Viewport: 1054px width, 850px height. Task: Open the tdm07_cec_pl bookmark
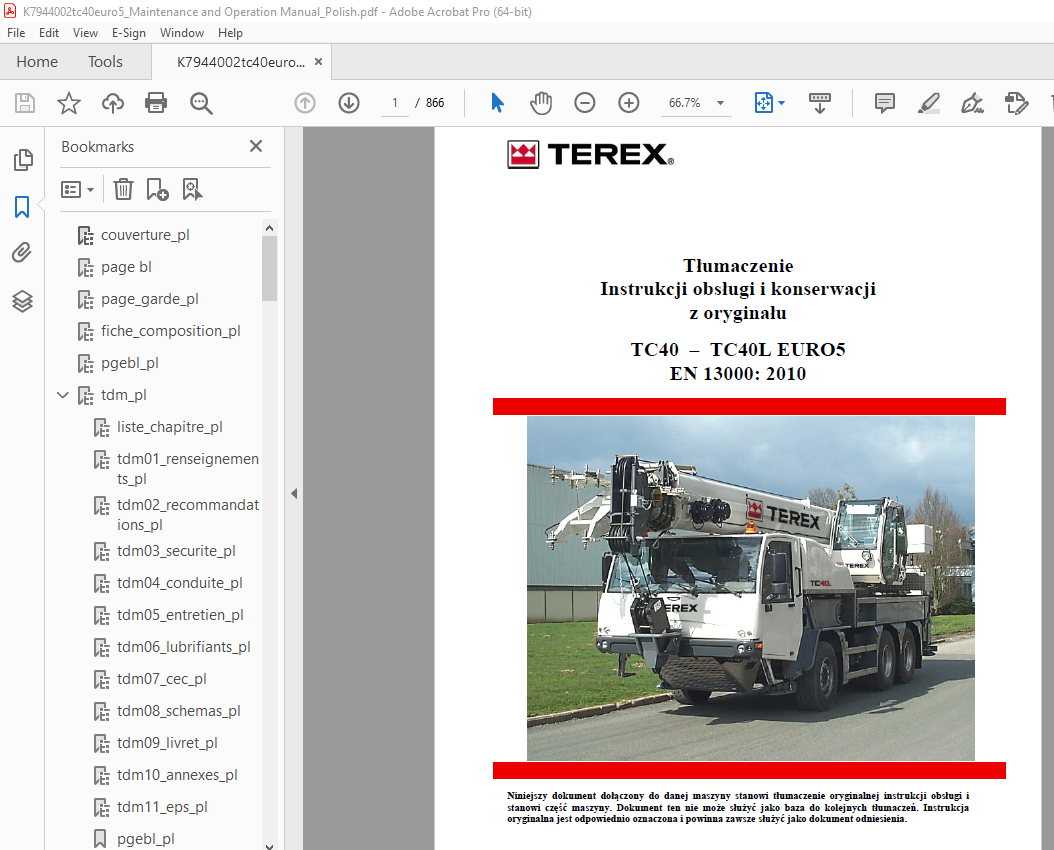161,679
